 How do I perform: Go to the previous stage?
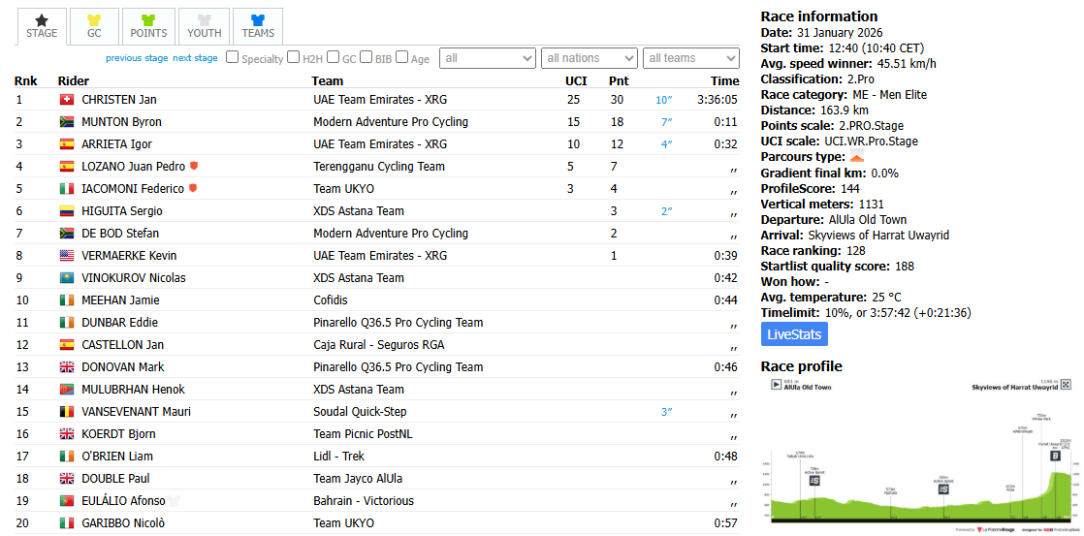[x=137, y=58]
